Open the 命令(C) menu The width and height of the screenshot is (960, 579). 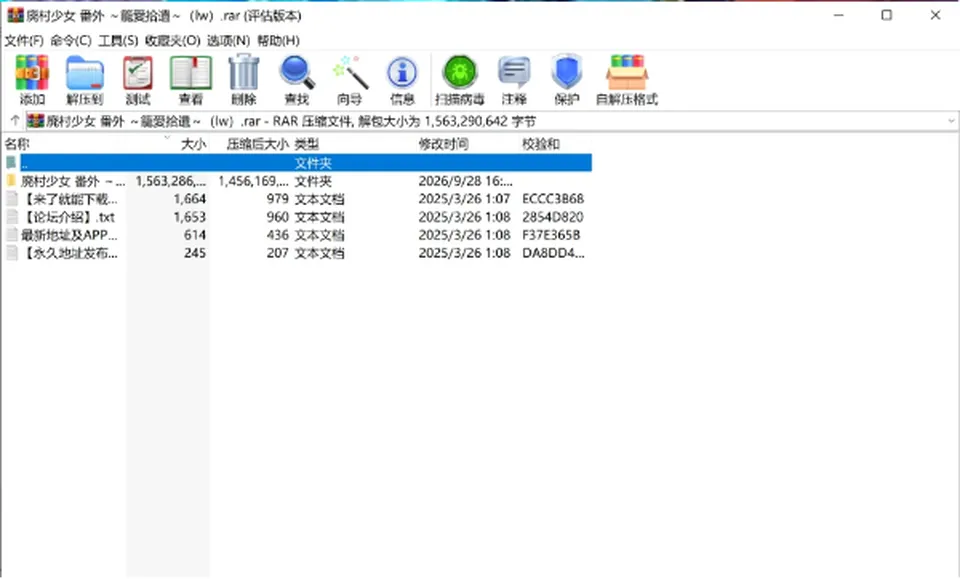click(70, 40)
